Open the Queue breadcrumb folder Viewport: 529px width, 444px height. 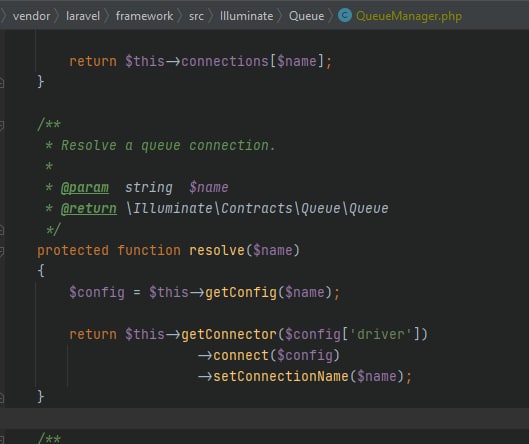pyautogui.click(x=306, y=16)
